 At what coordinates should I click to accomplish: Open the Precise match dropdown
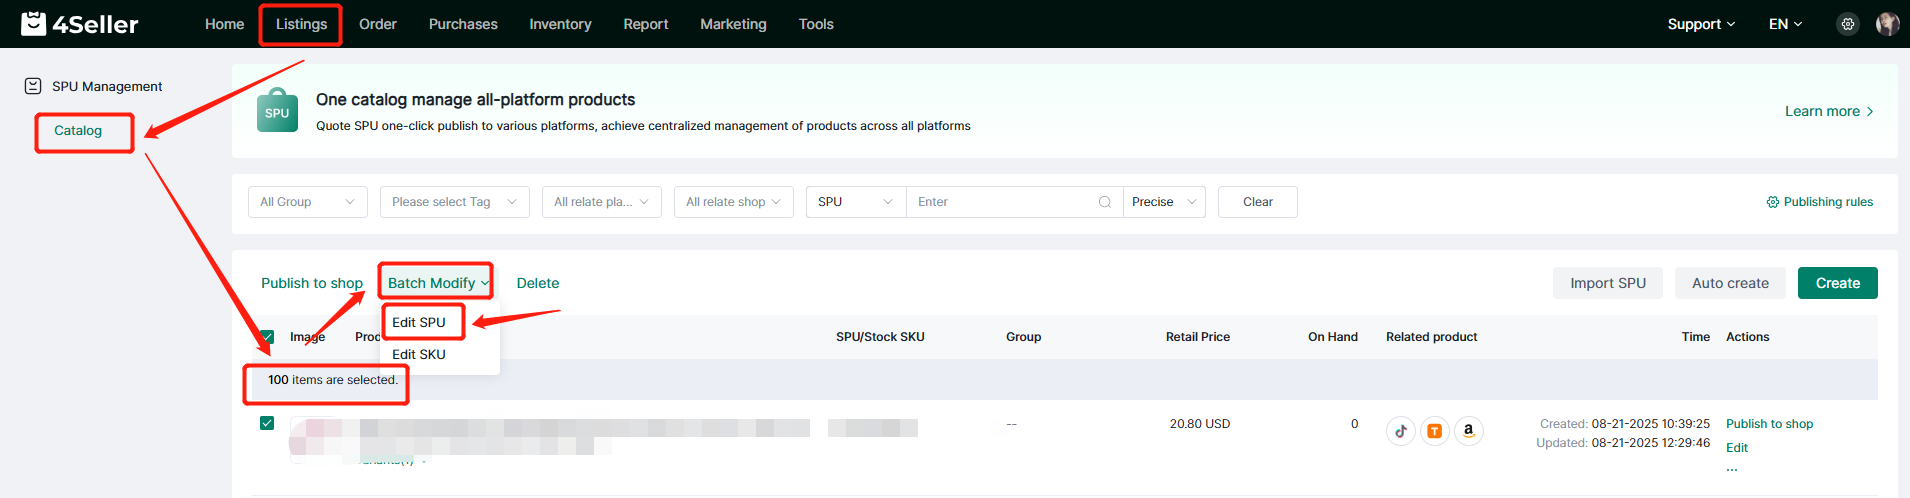pyautogui.click(x=1164, y=202)
